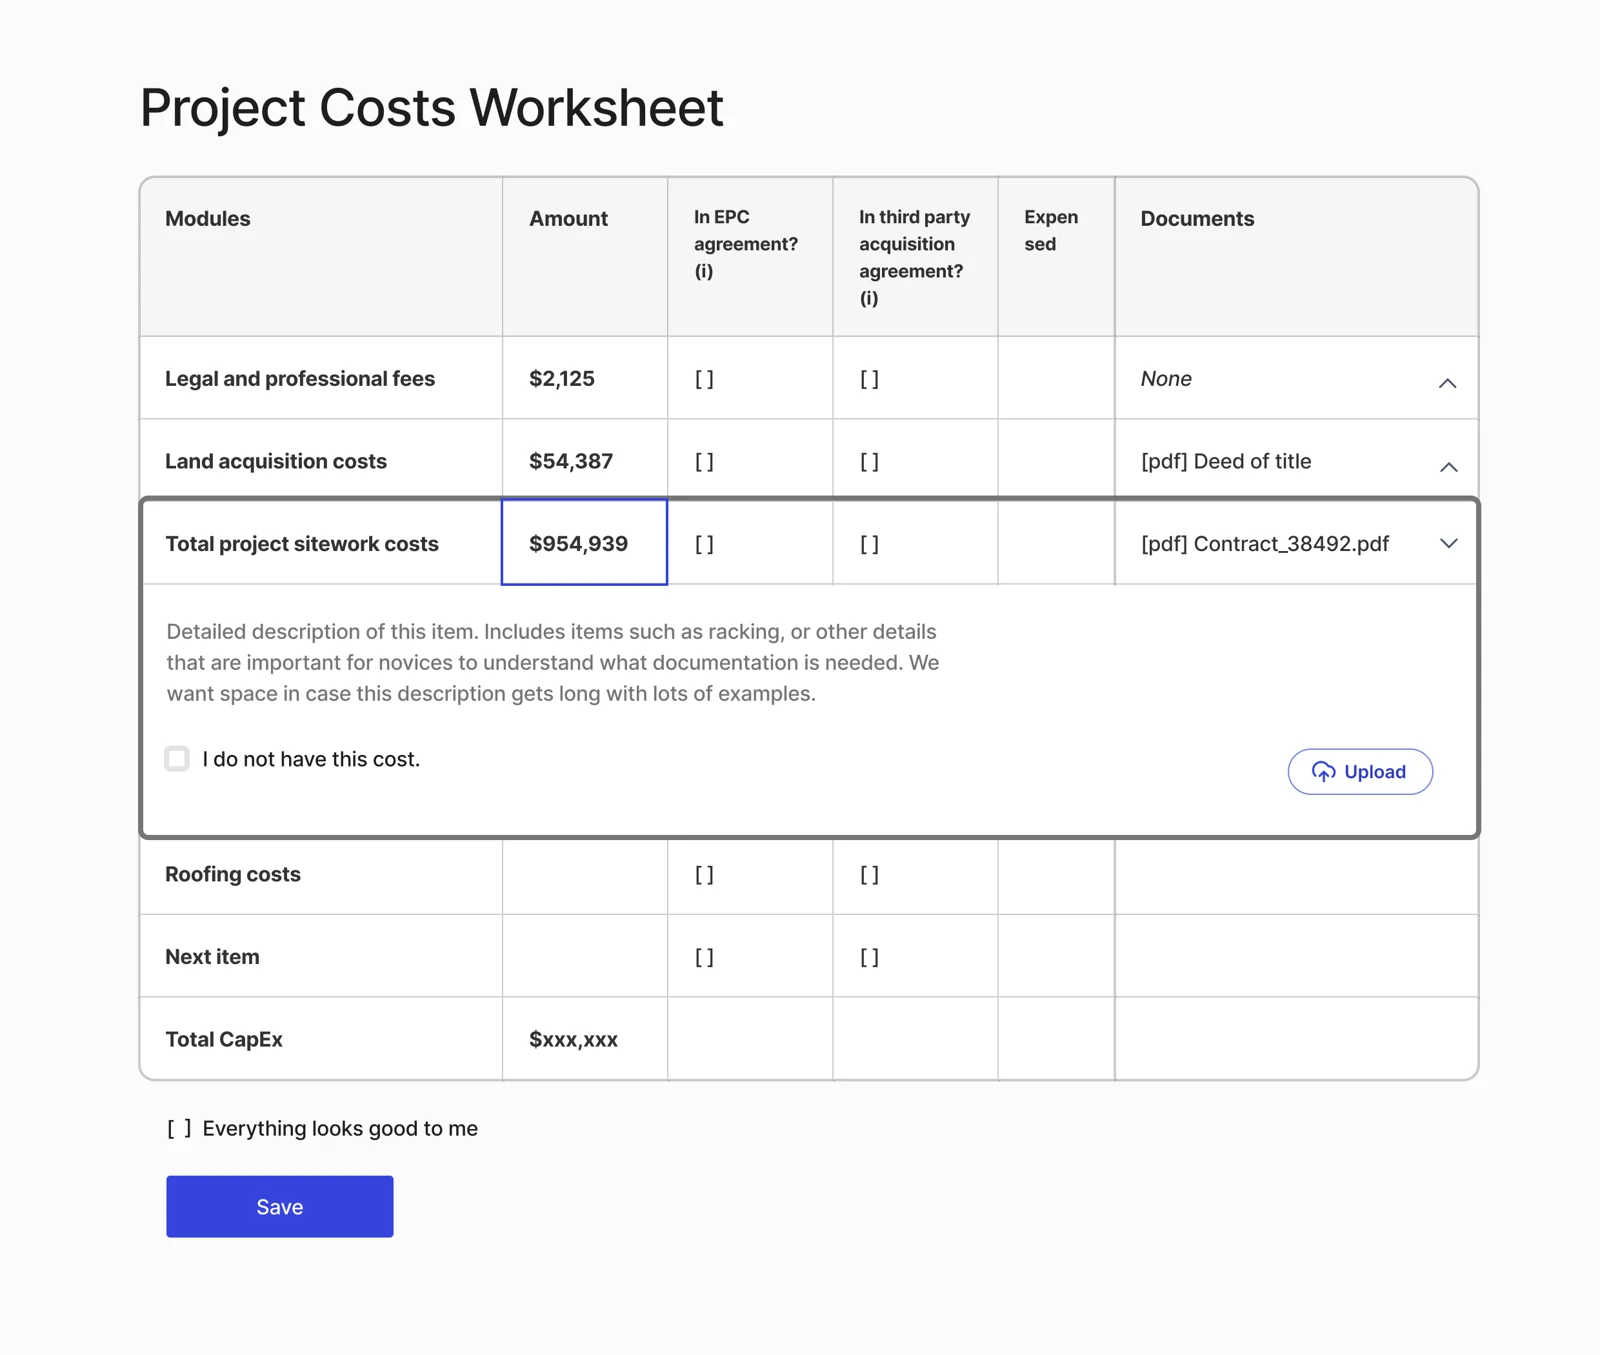Toggle EPC box for Total project sitework

coord(704,544)
